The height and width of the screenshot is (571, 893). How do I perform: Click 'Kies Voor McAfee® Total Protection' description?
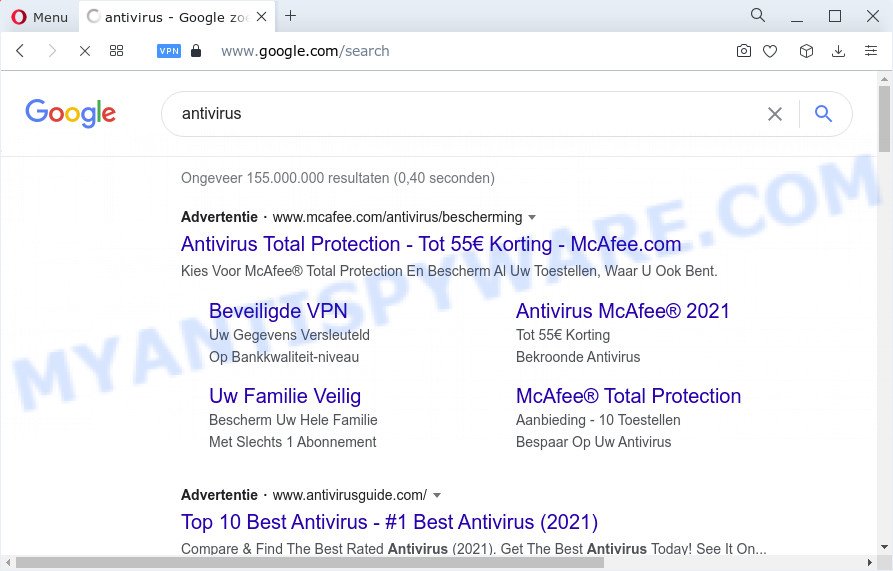(449, 271)
